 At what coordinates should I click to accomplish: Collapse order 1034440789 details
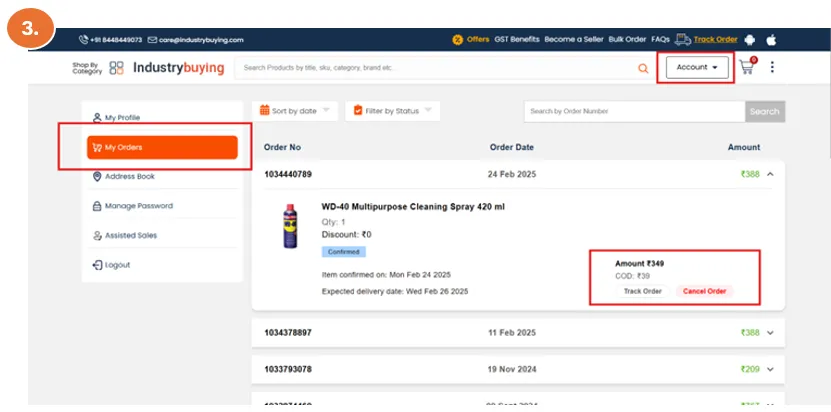coord(770,174)
